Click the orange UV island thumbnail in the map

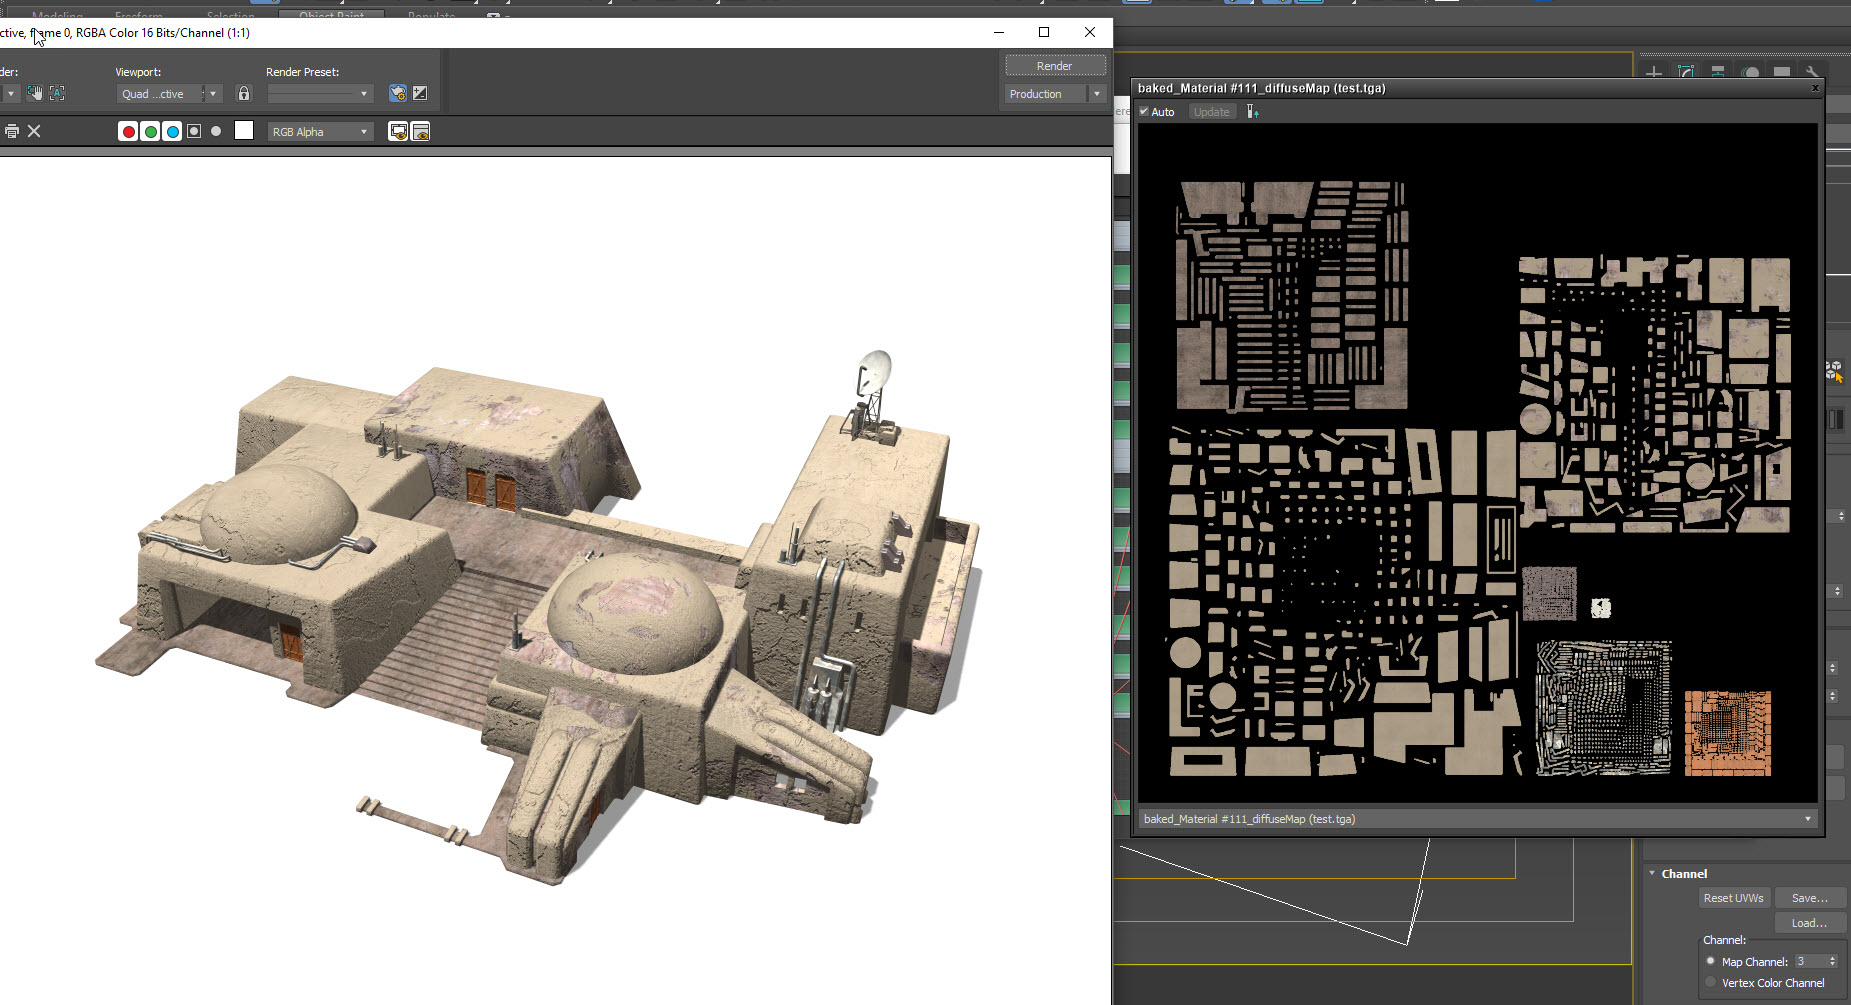[1728, 733]
